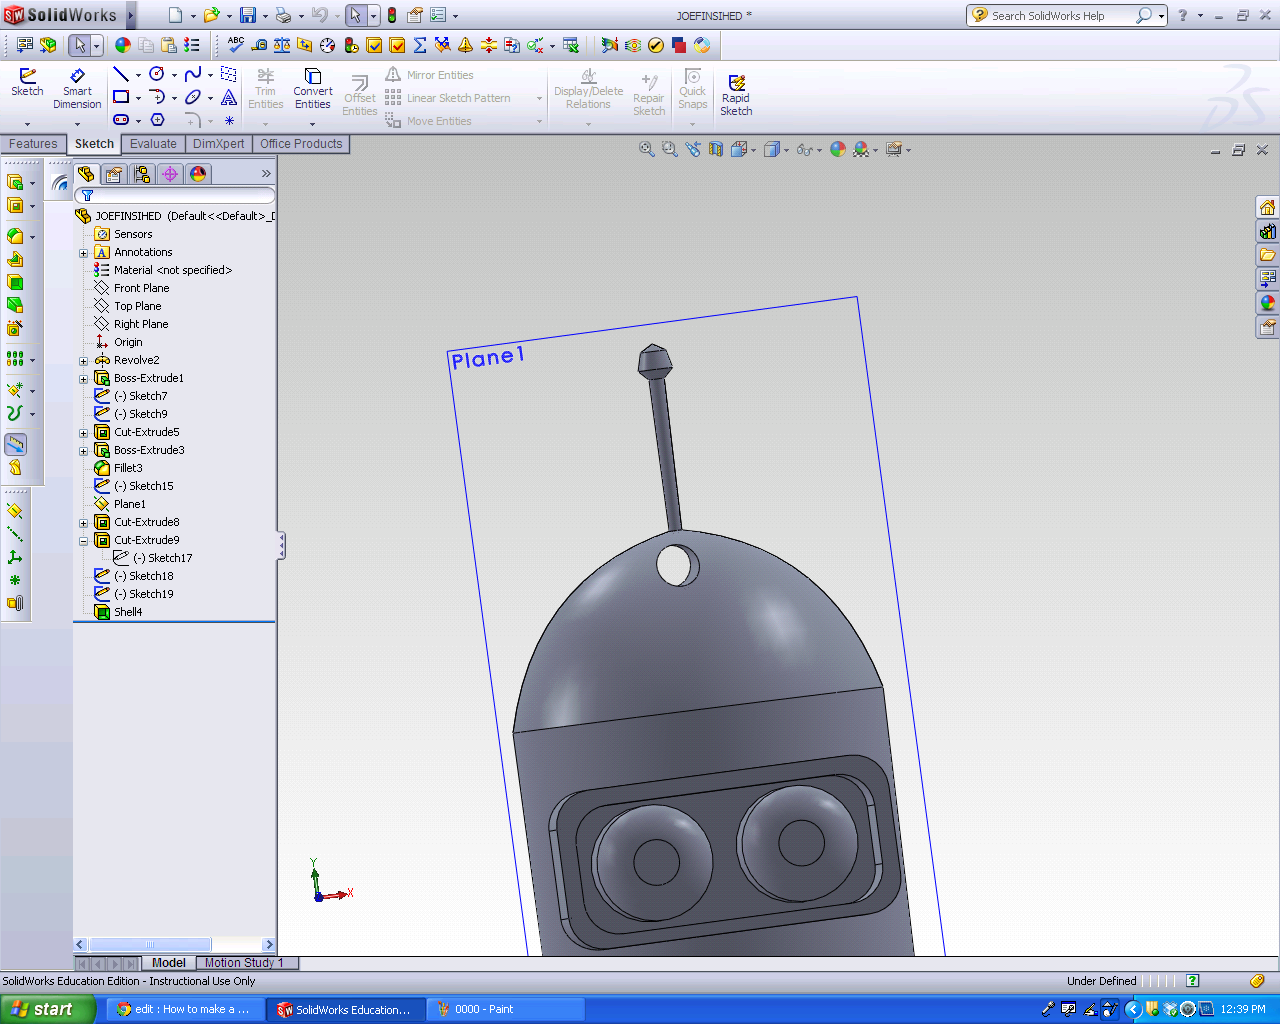Screen dimensions: 1280x1024
Task: Pick the Line sketch tool
Action: pos(120,74)
